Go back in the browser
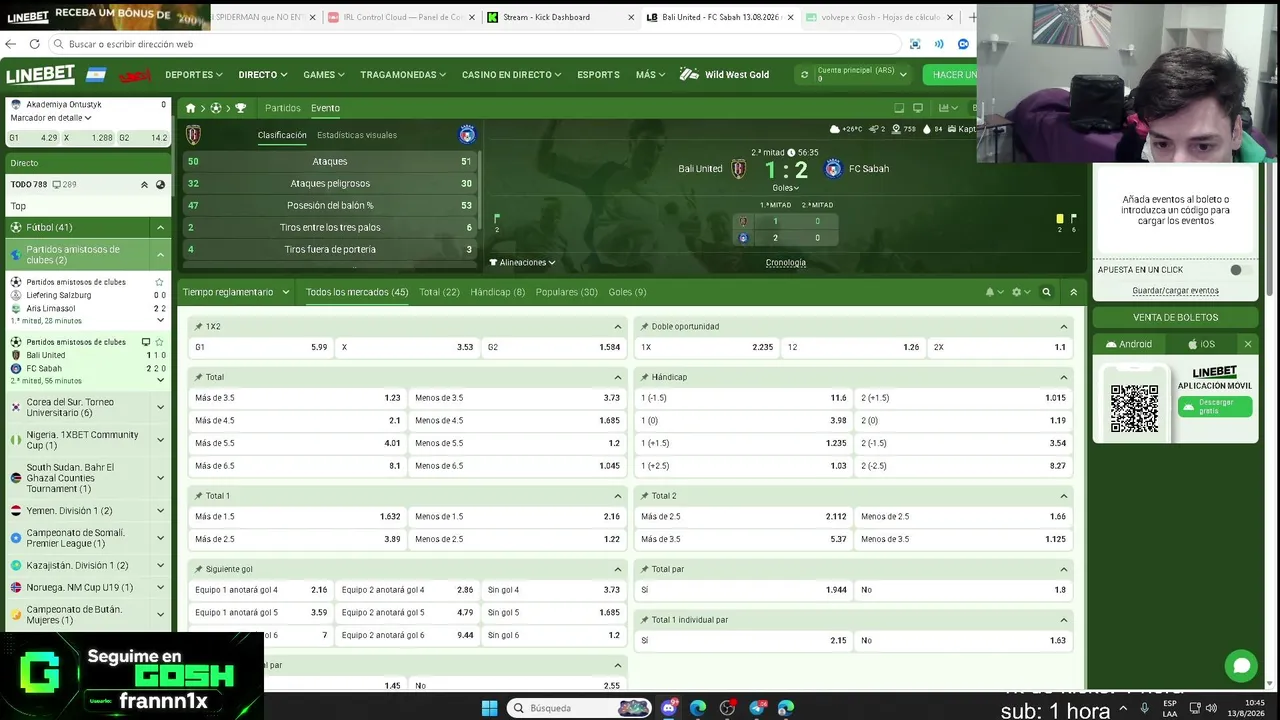This screenshot has height=720, width=1280. 11,44
